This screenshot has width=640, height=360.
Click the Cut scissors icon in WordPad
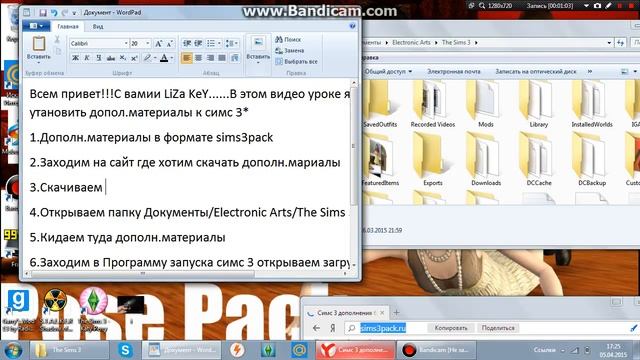(x=57, y=40)
